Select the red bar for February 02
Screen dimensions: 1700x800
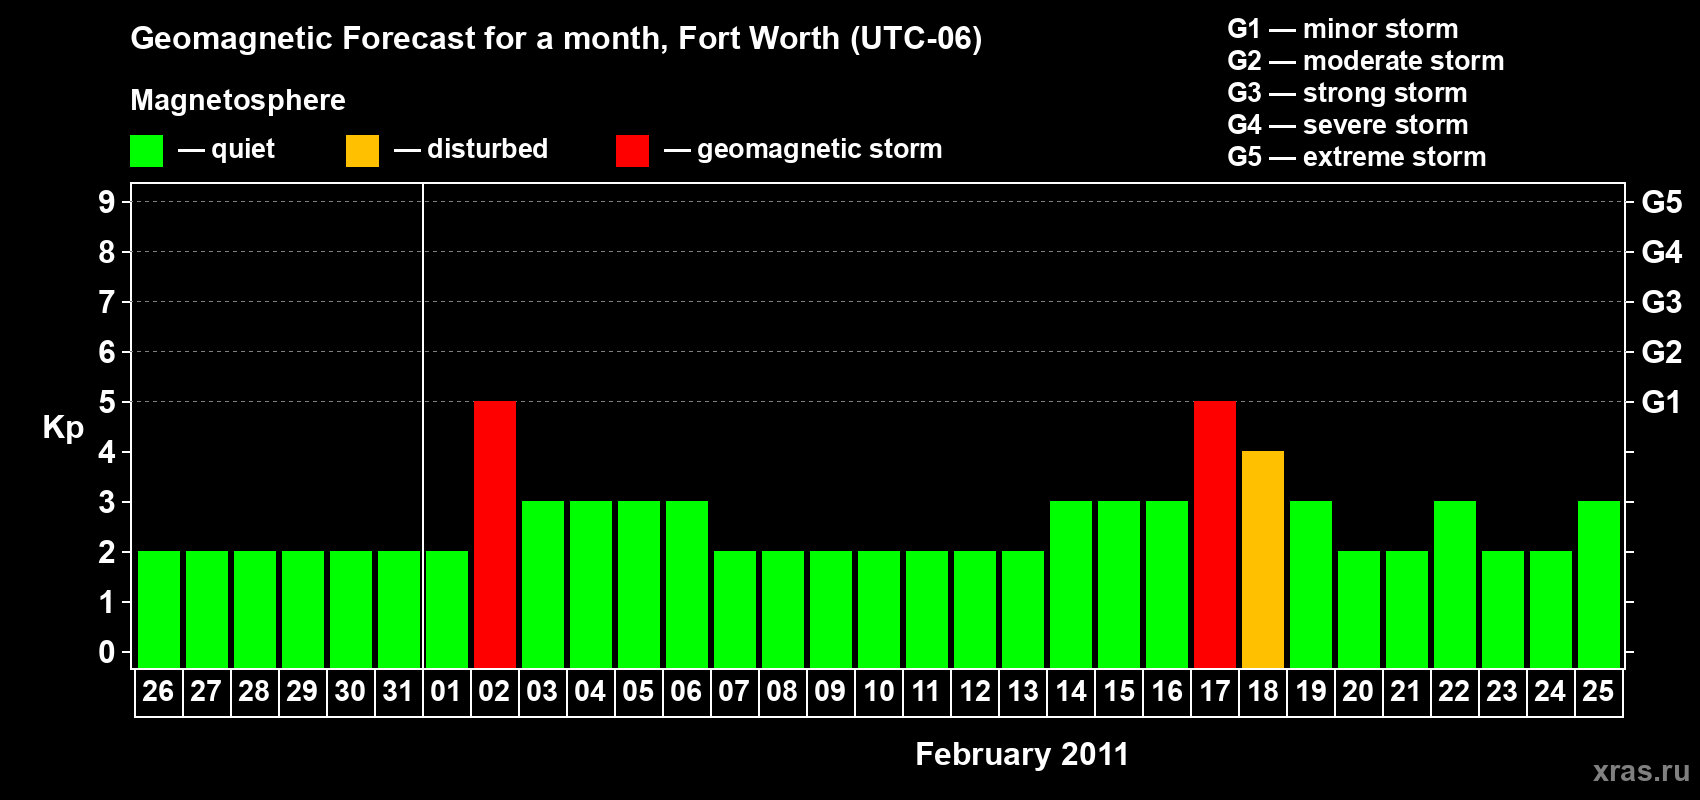tap(495, 534)
